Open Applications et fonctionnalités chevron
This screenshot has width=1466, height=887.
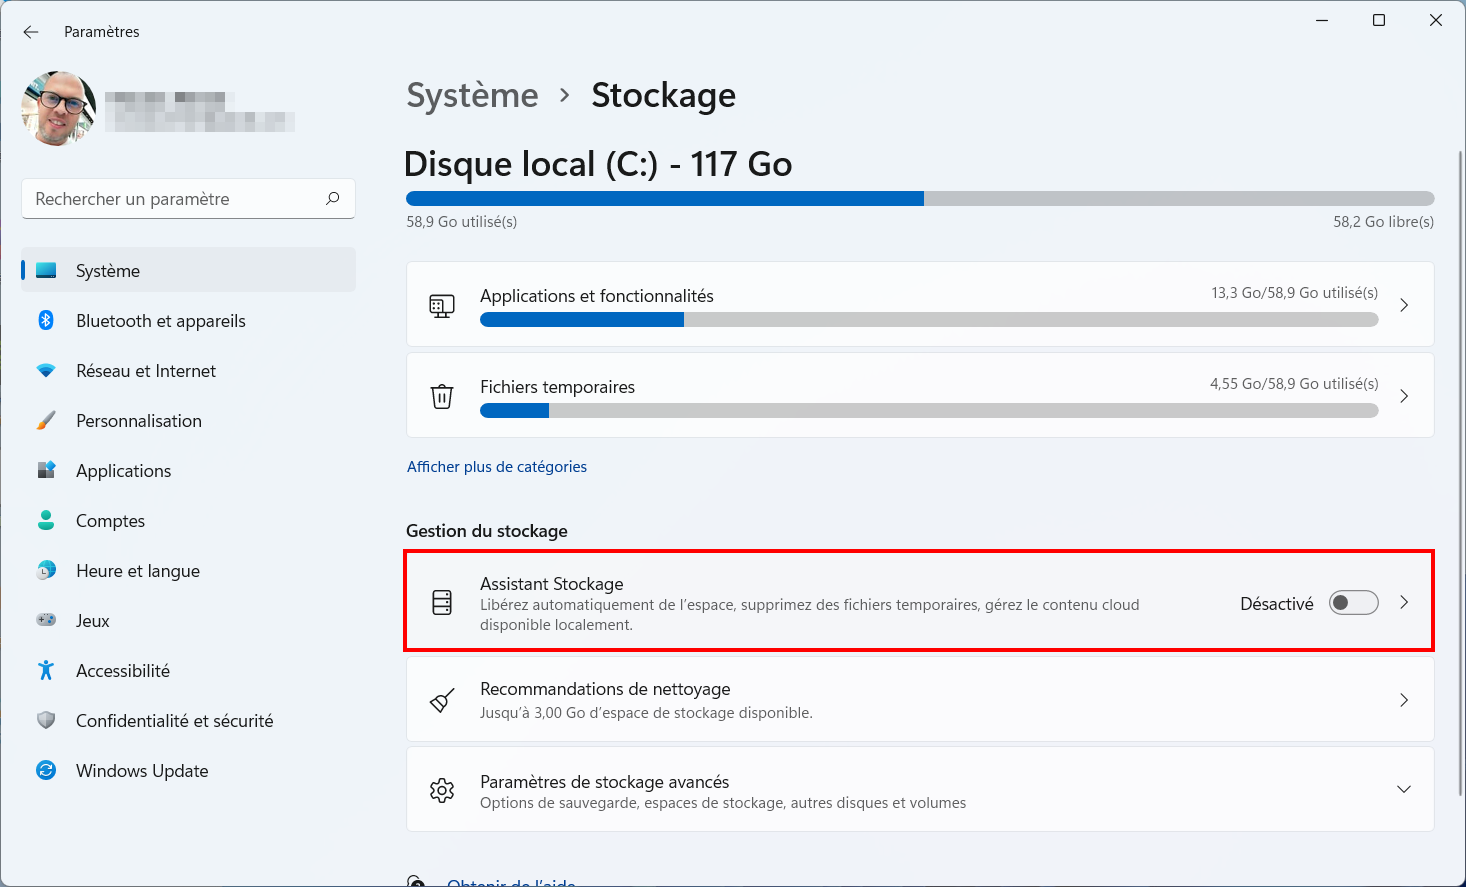tap(1404, 305)
